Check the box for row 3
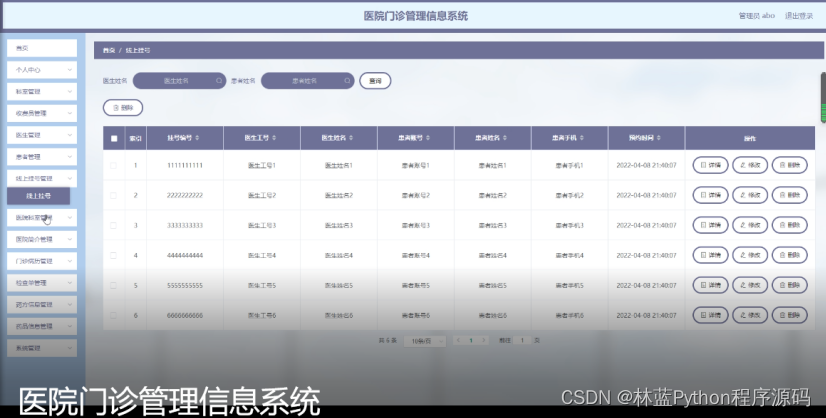Viewport: 826px width, 418px height. 114,226
